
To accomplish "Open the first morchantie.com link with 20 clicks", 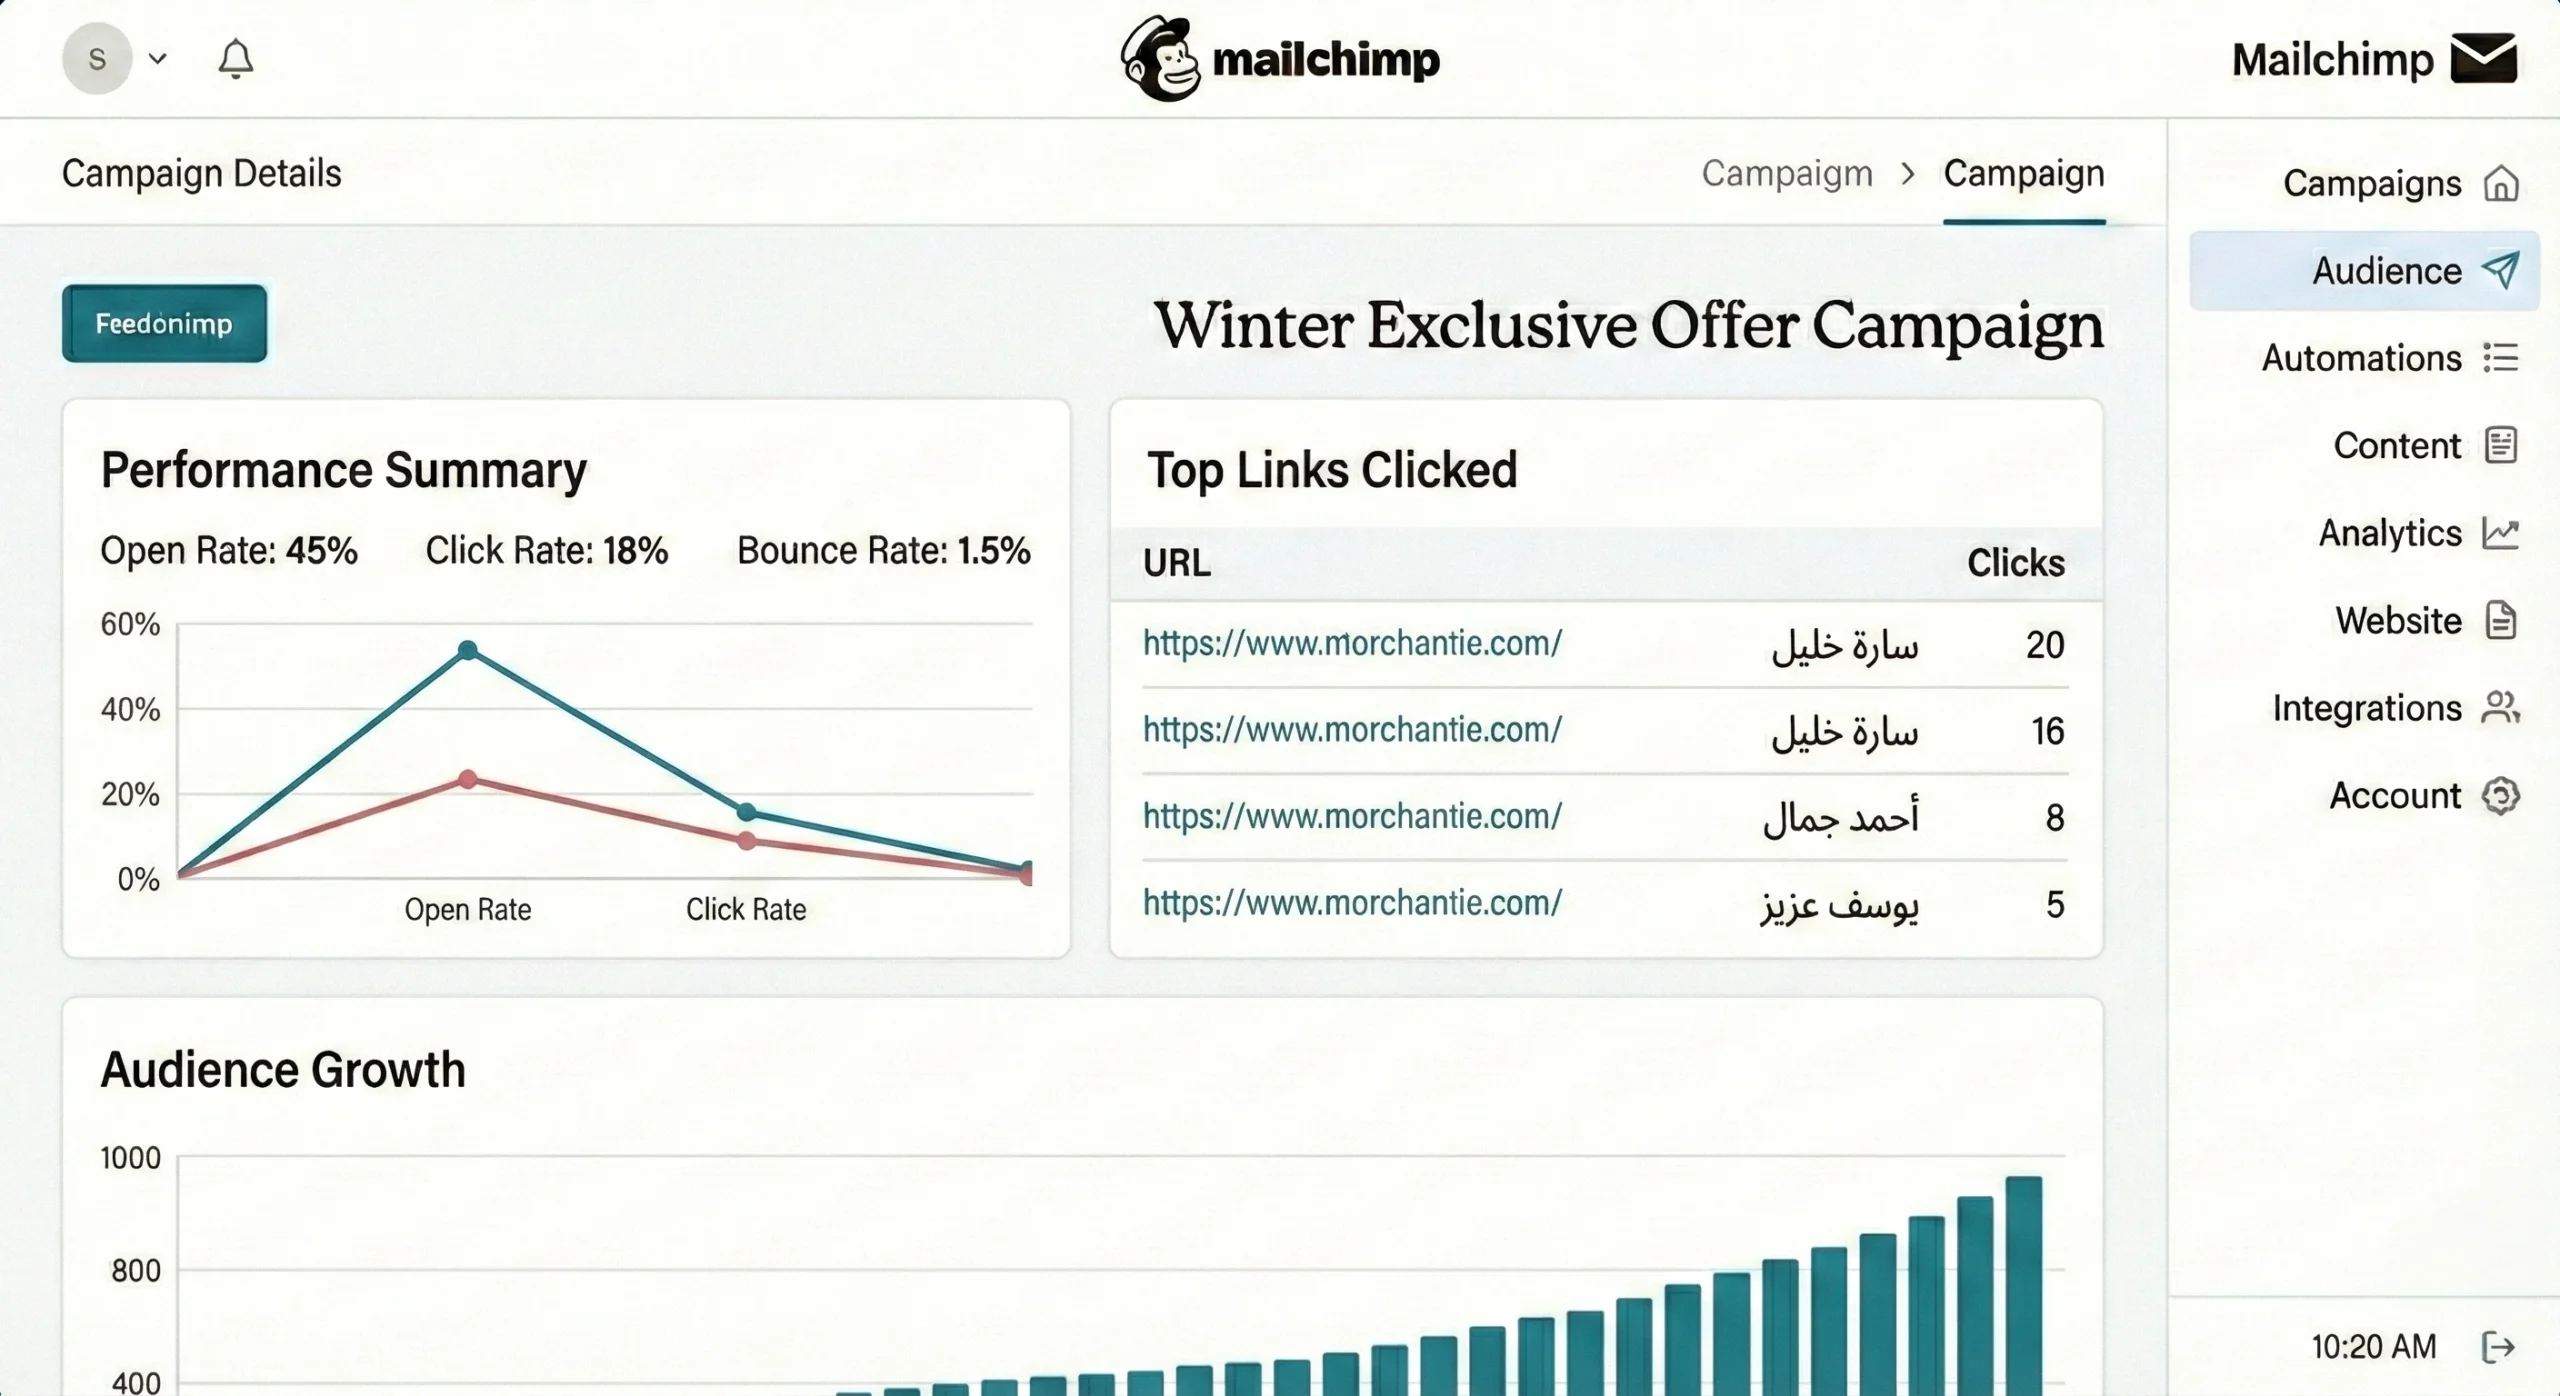I will click(x=1352, y=643).
